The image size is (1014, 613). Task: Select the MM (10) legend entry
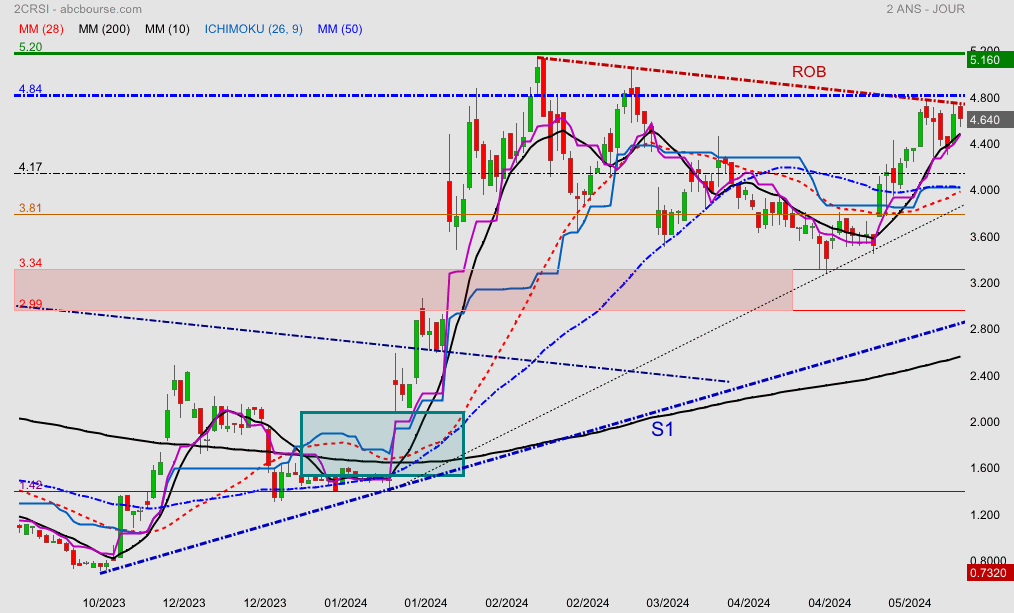(167, 29)
